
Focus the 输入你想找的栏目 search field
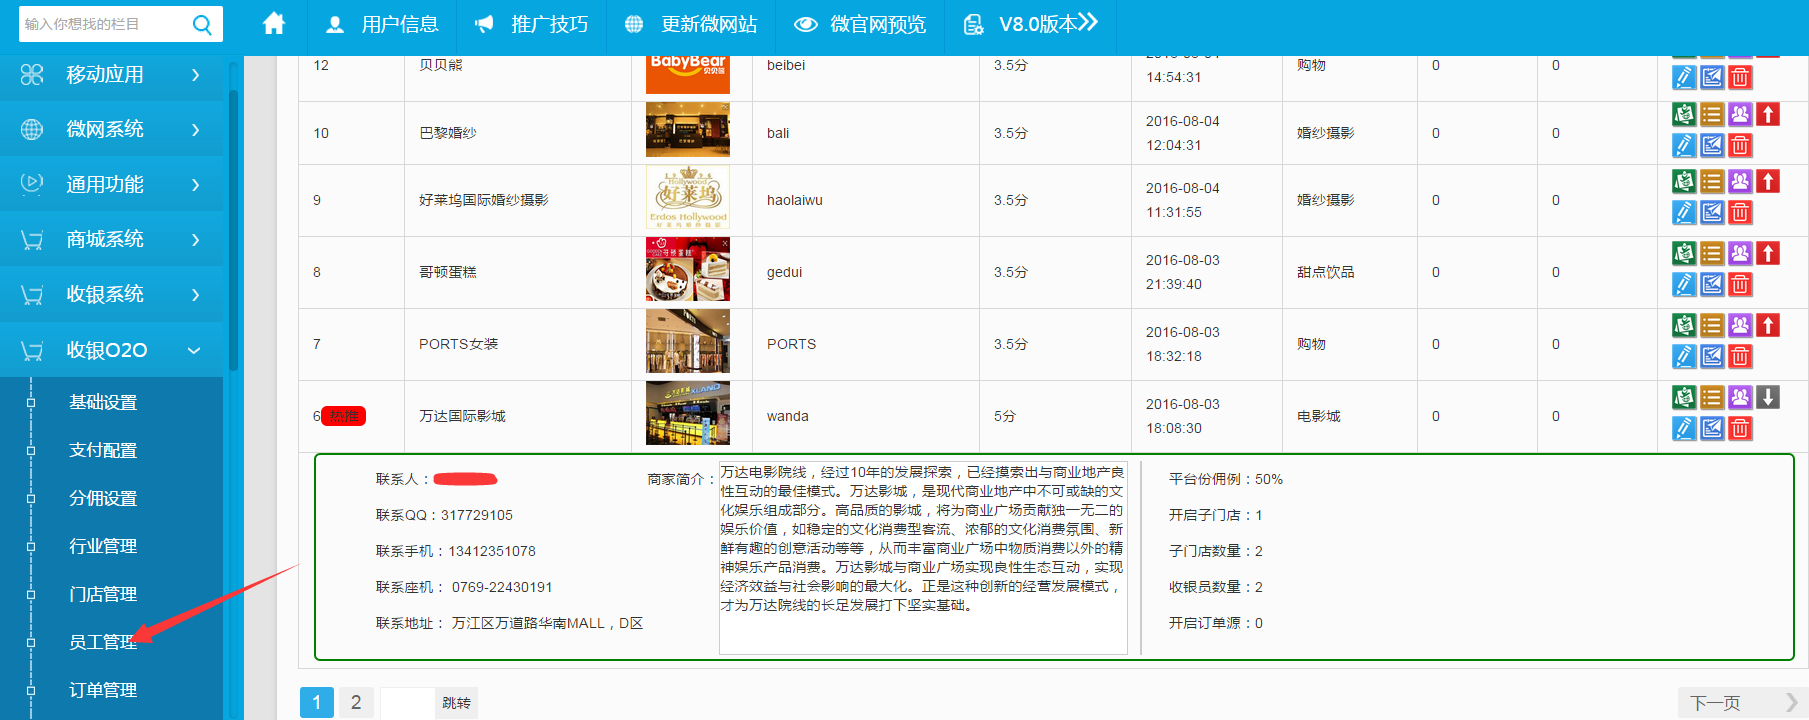pos(102,25)
